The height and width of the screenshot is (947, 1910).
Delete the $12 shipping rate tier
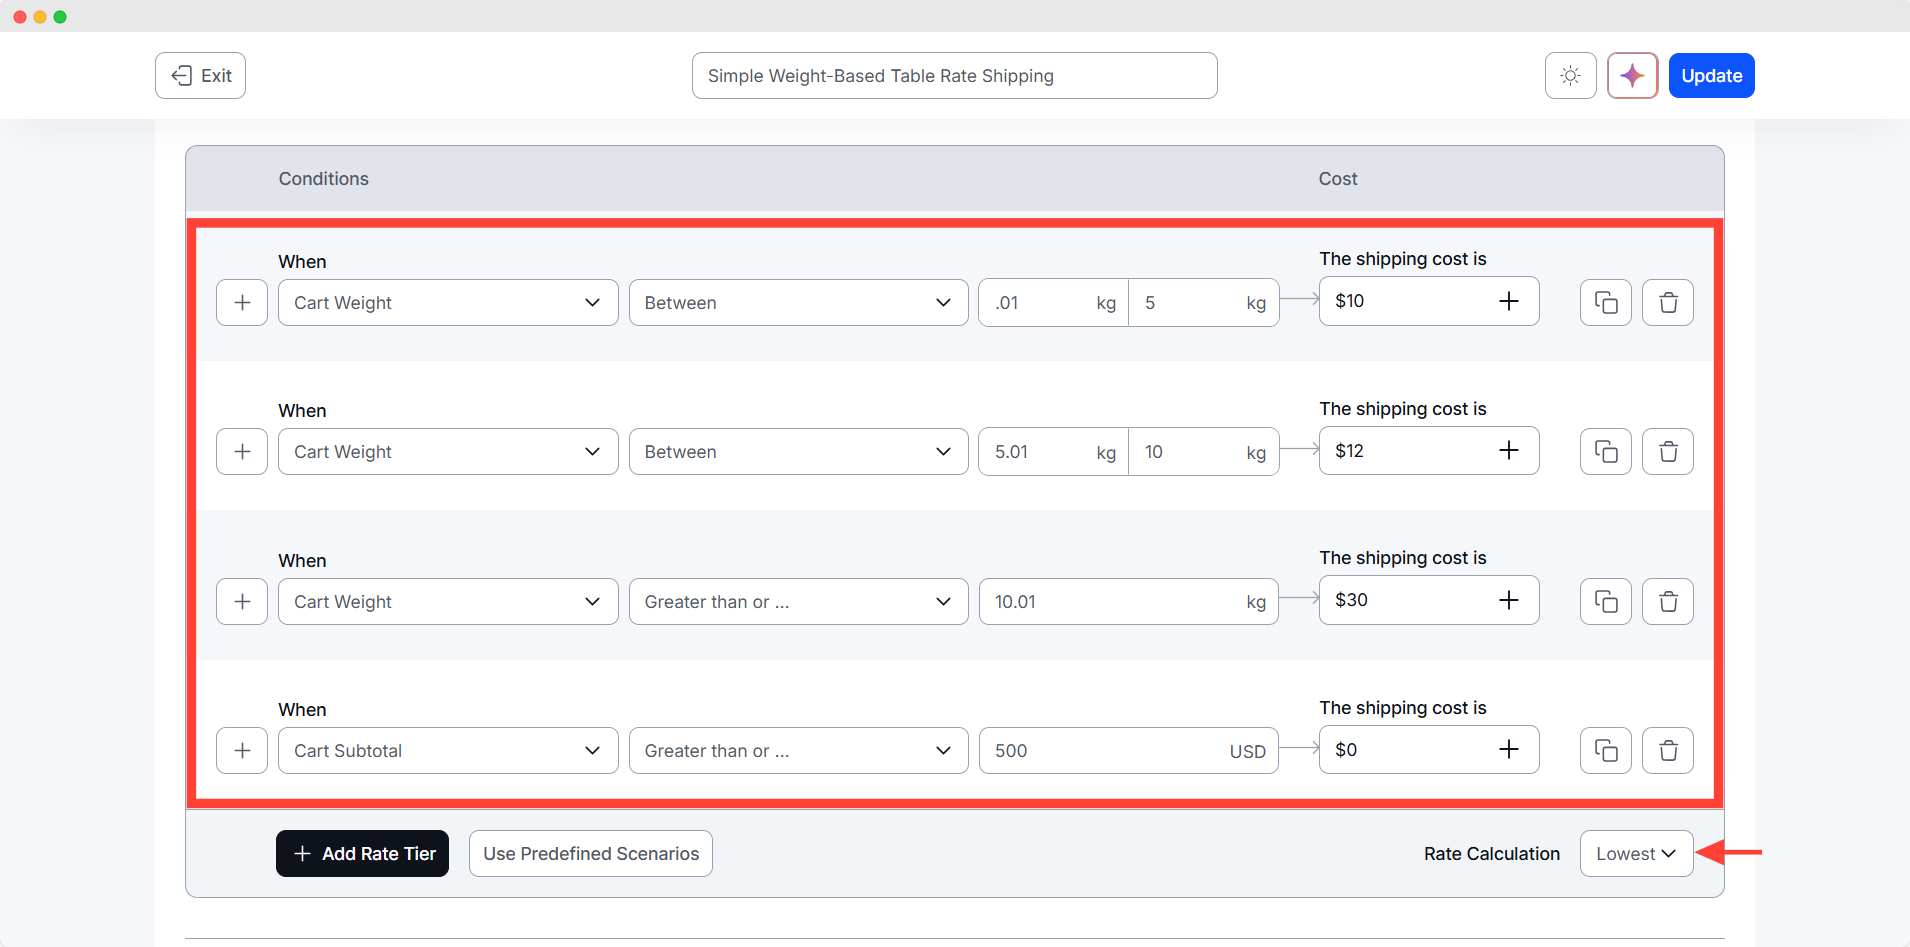[1666, 451]
